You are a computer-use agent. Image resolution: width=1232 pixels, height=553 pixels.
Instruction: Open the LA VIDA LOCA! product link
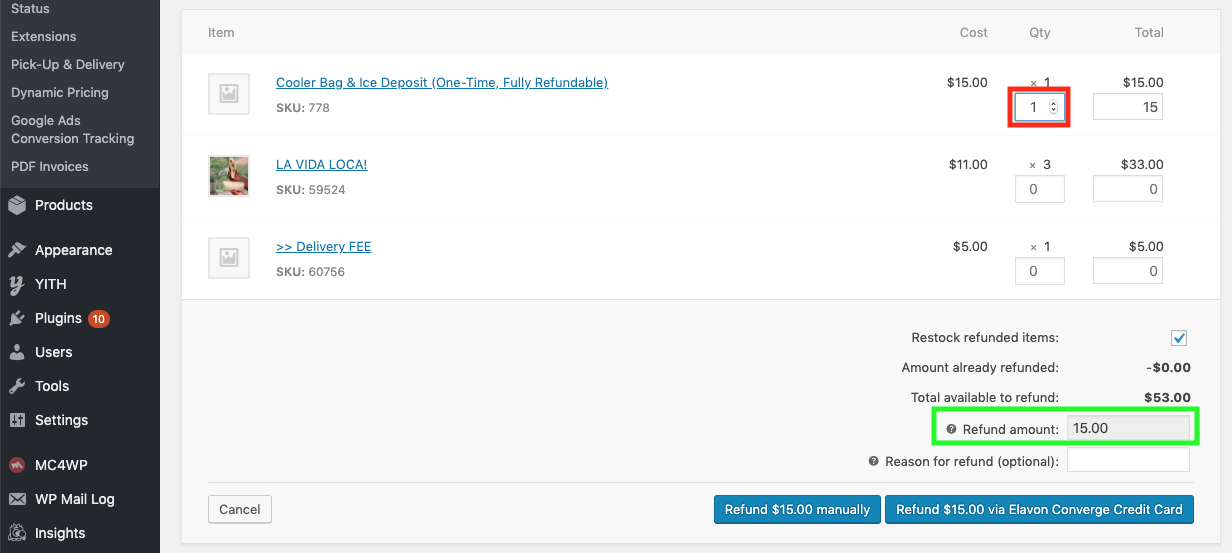[322, 164]
